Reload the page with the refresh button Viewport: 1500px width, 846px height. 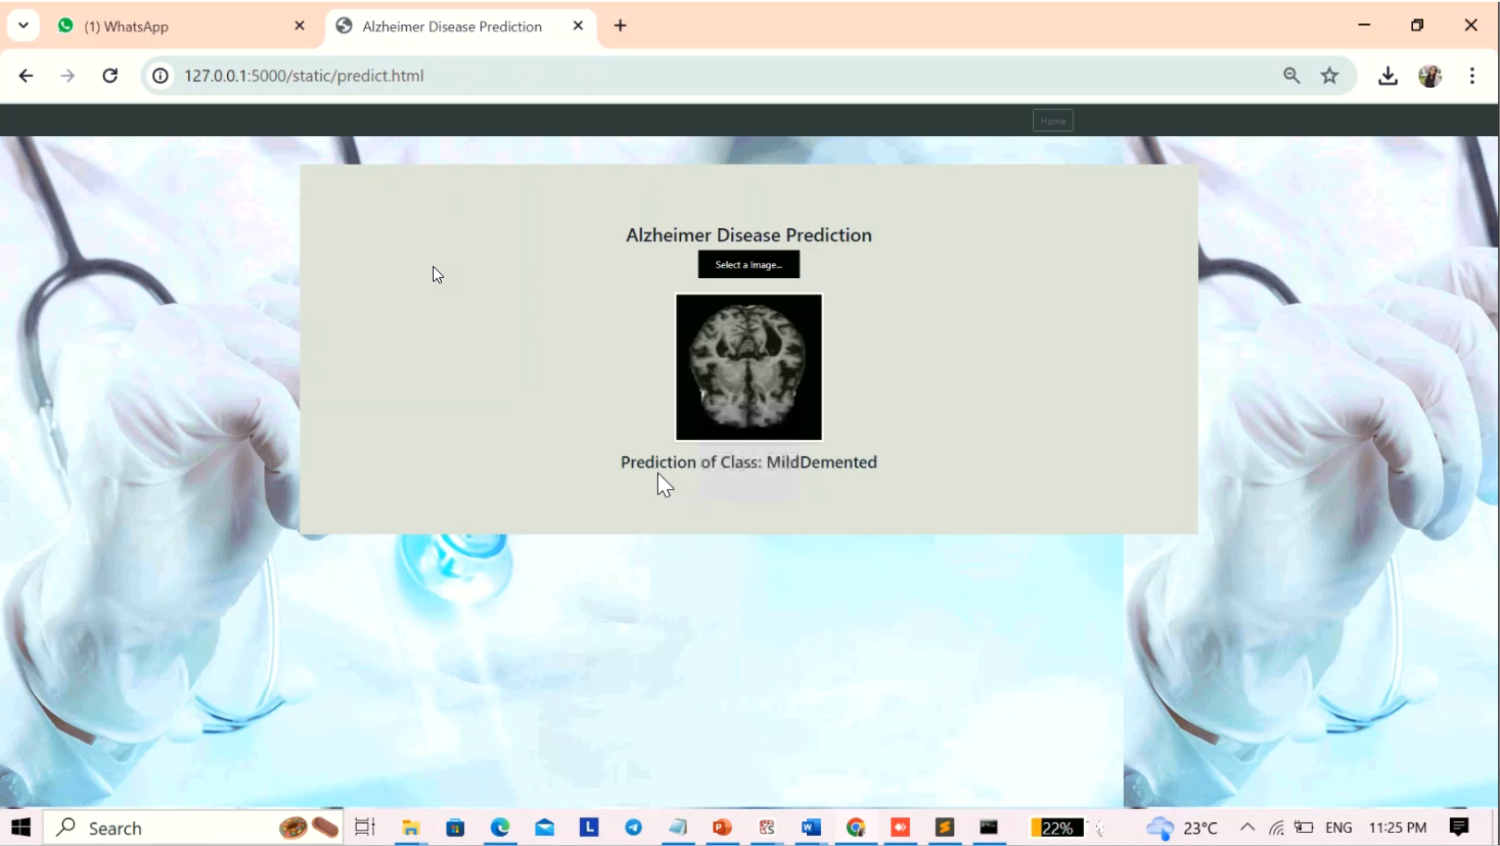point(110,75)
